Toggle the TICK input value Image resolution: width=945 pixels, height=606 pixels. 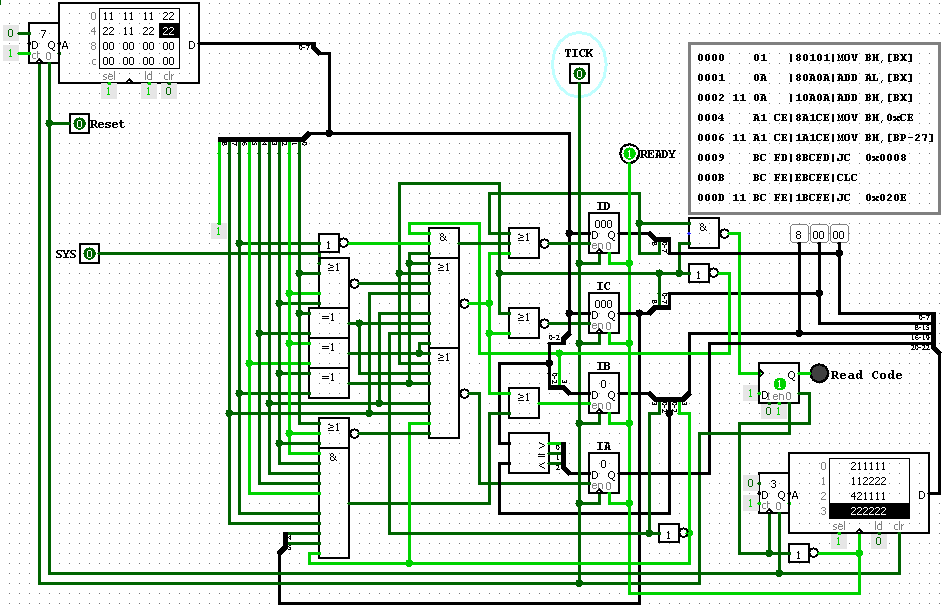[x=578, y=72]
